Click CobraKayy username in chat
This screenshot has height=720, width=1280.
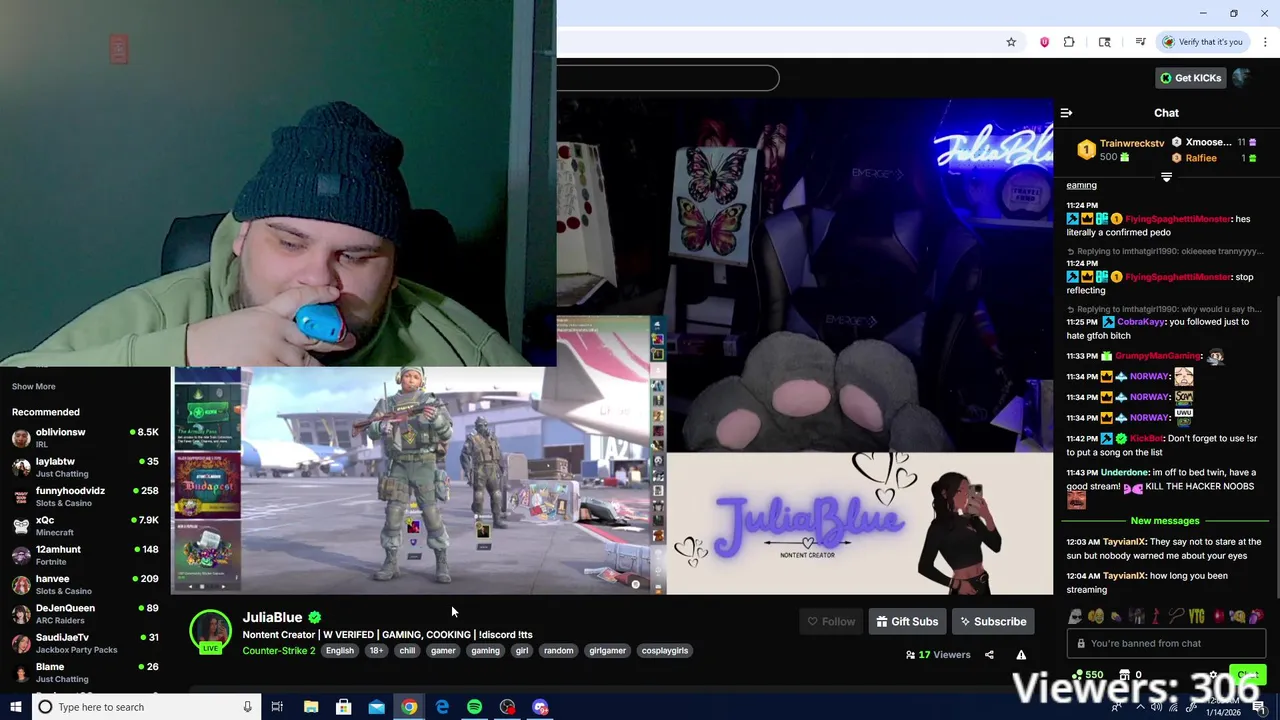pos(1140,322)
